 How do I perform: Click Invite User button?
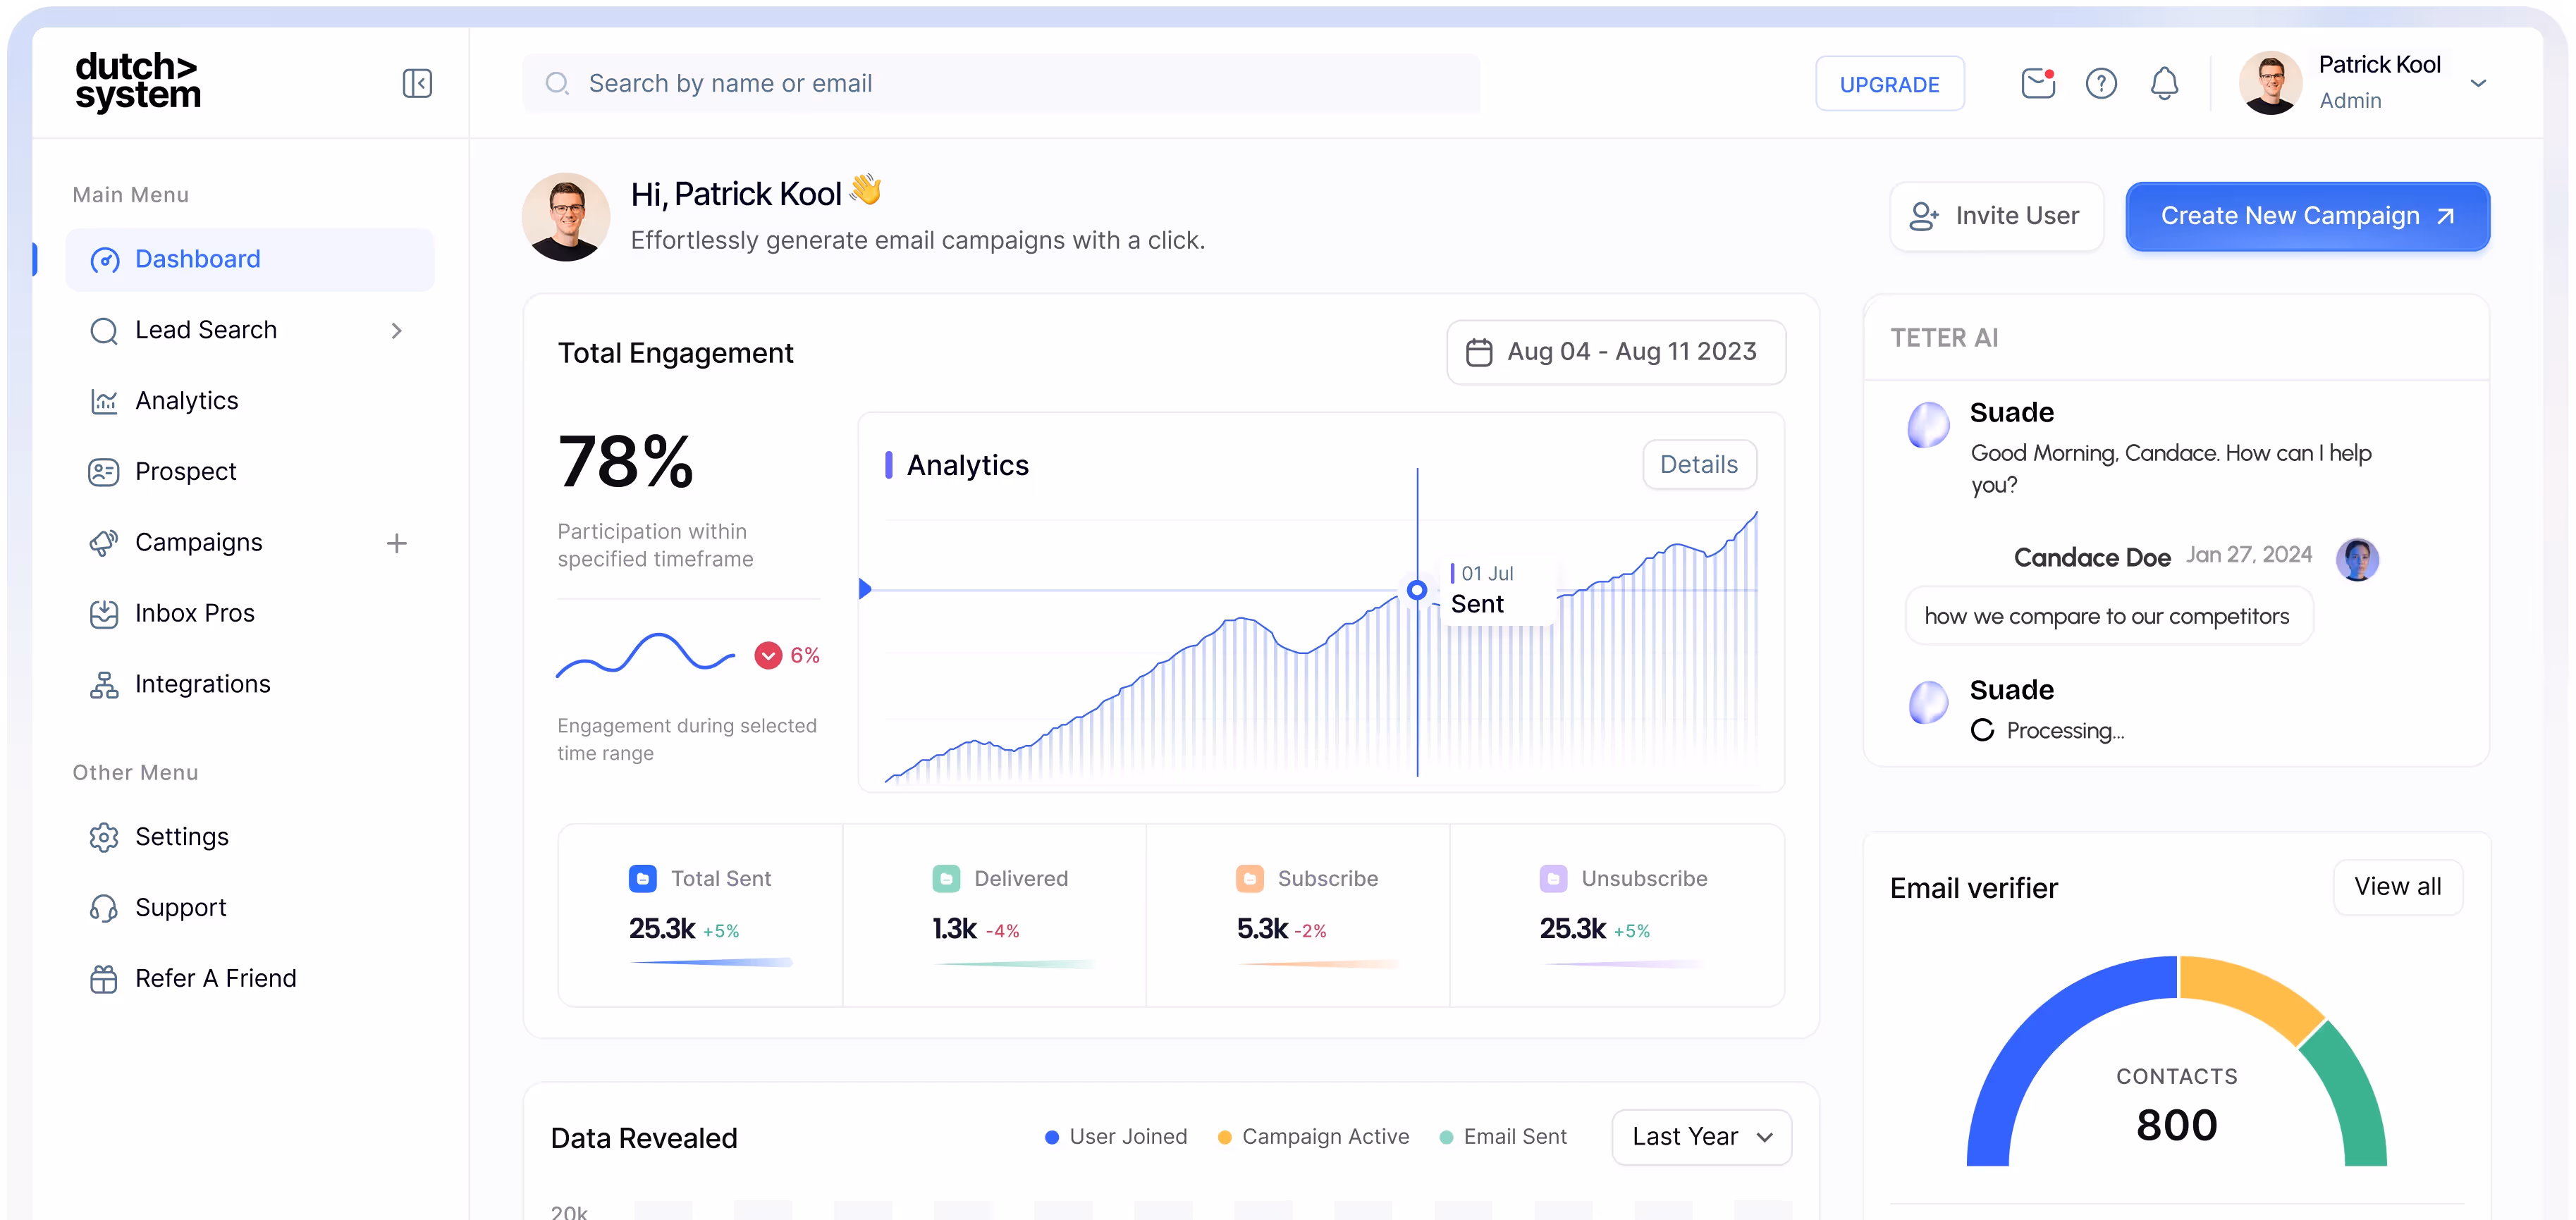tap(1996, 216)
